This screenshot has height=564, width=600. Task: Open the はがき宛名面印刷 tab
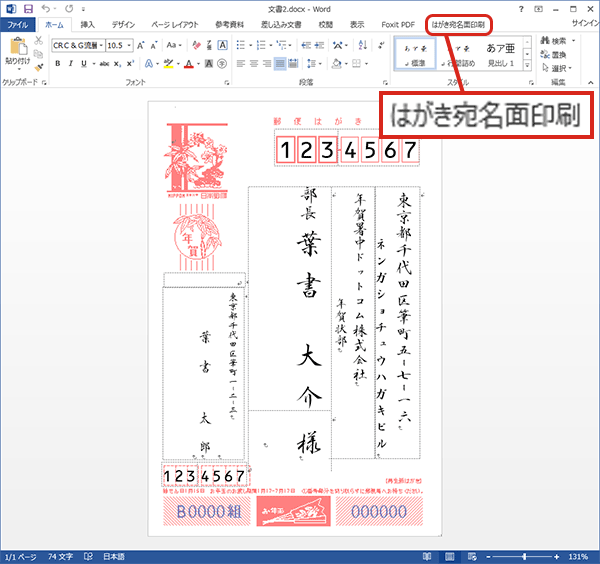[x=458, y=25]
